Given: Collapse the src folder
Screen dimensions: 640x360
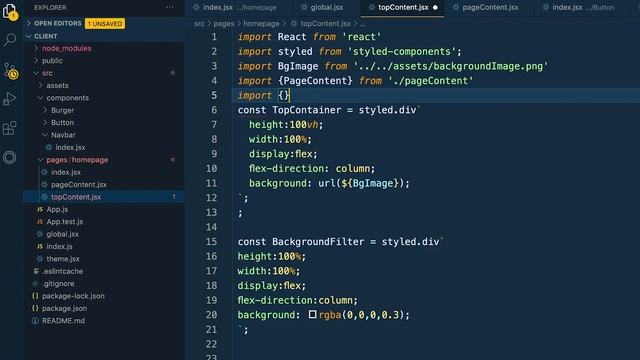Looking at the screenshot, I should [x=36, y=73].
